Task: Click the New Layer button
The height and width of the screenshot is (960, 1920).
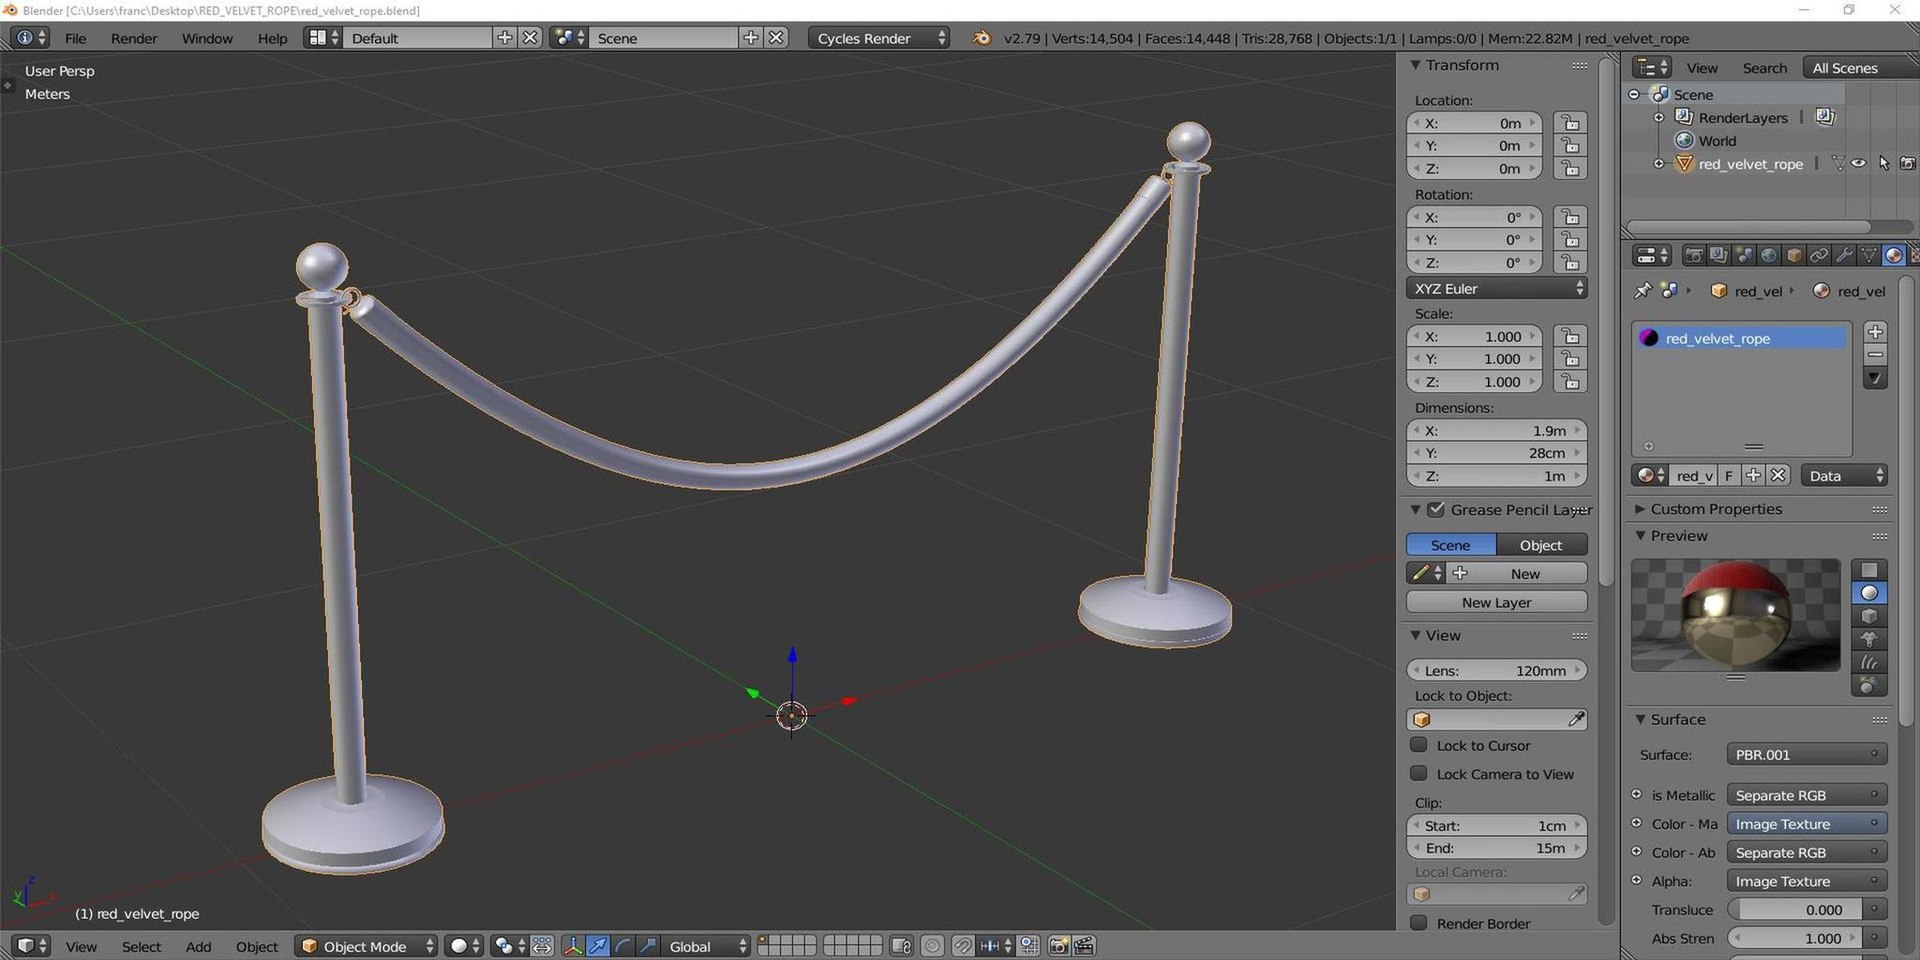Action: (x=1497, y=602)
